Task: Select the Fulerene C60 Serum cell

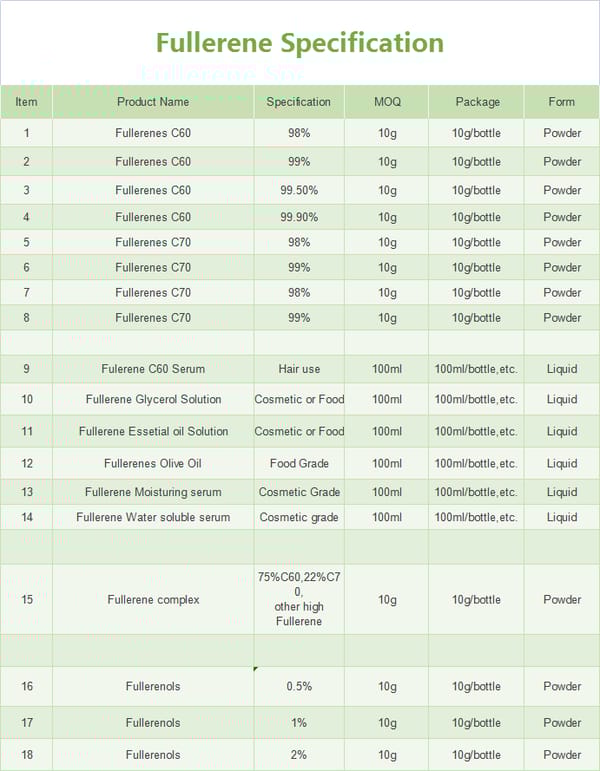Action: click(153, 369)
